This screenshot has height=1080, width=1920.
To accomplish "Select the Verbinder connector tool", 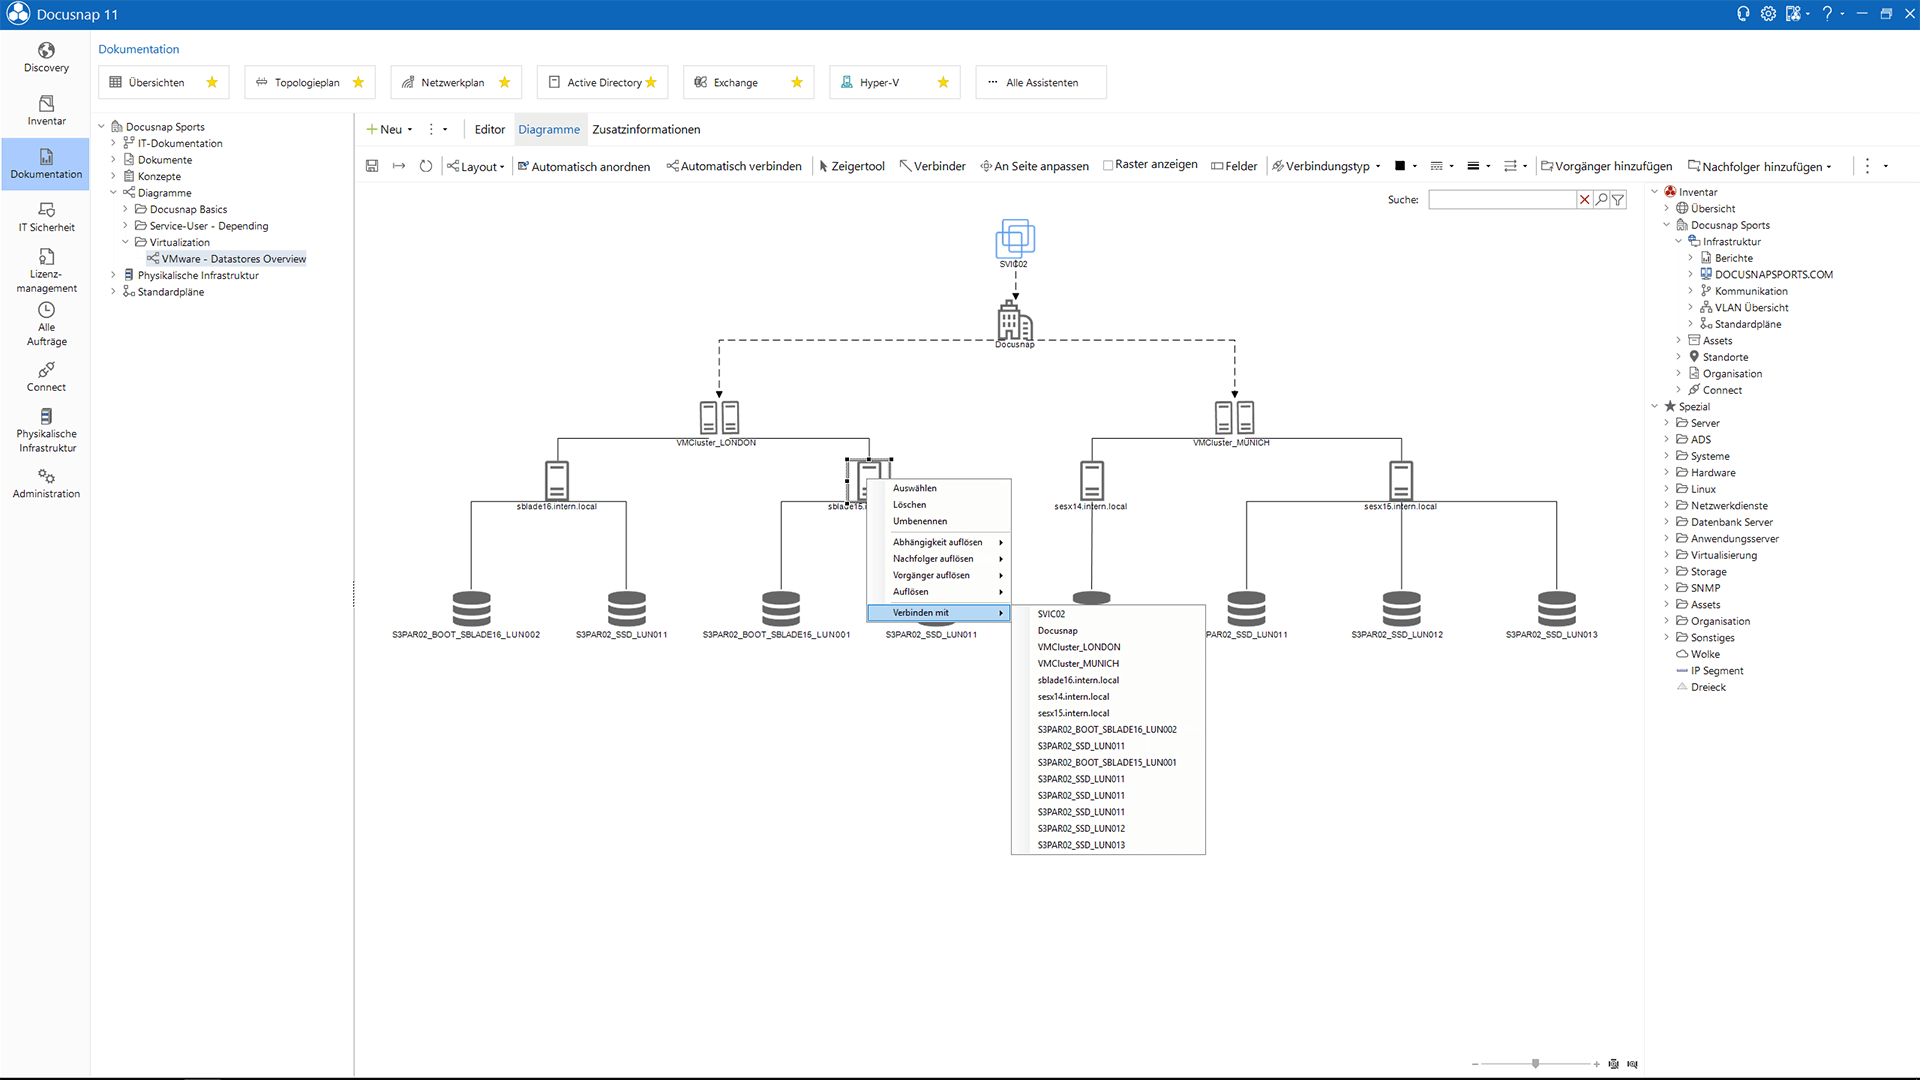I will click(x=932, y=166).
